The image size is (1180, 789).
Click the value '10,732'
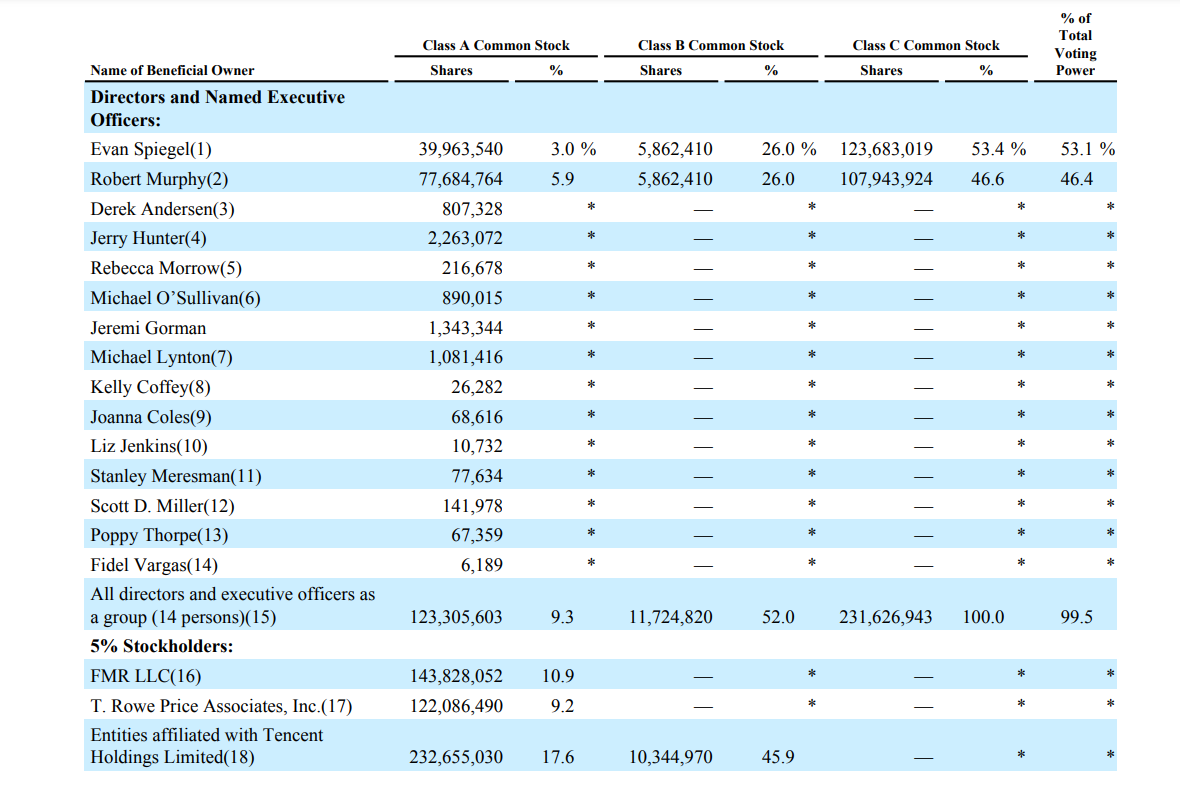[476, 446]
